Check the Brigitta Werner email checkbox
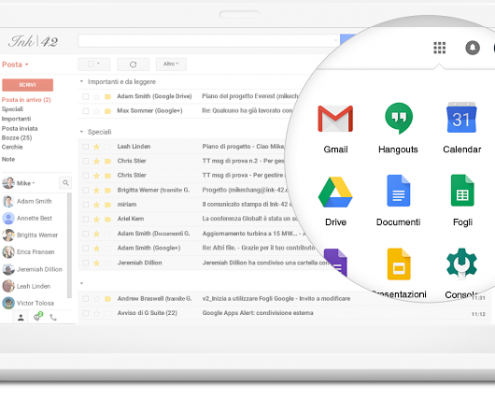The height and width of the screenshot is (400, 495). click(x=86, y=190)
